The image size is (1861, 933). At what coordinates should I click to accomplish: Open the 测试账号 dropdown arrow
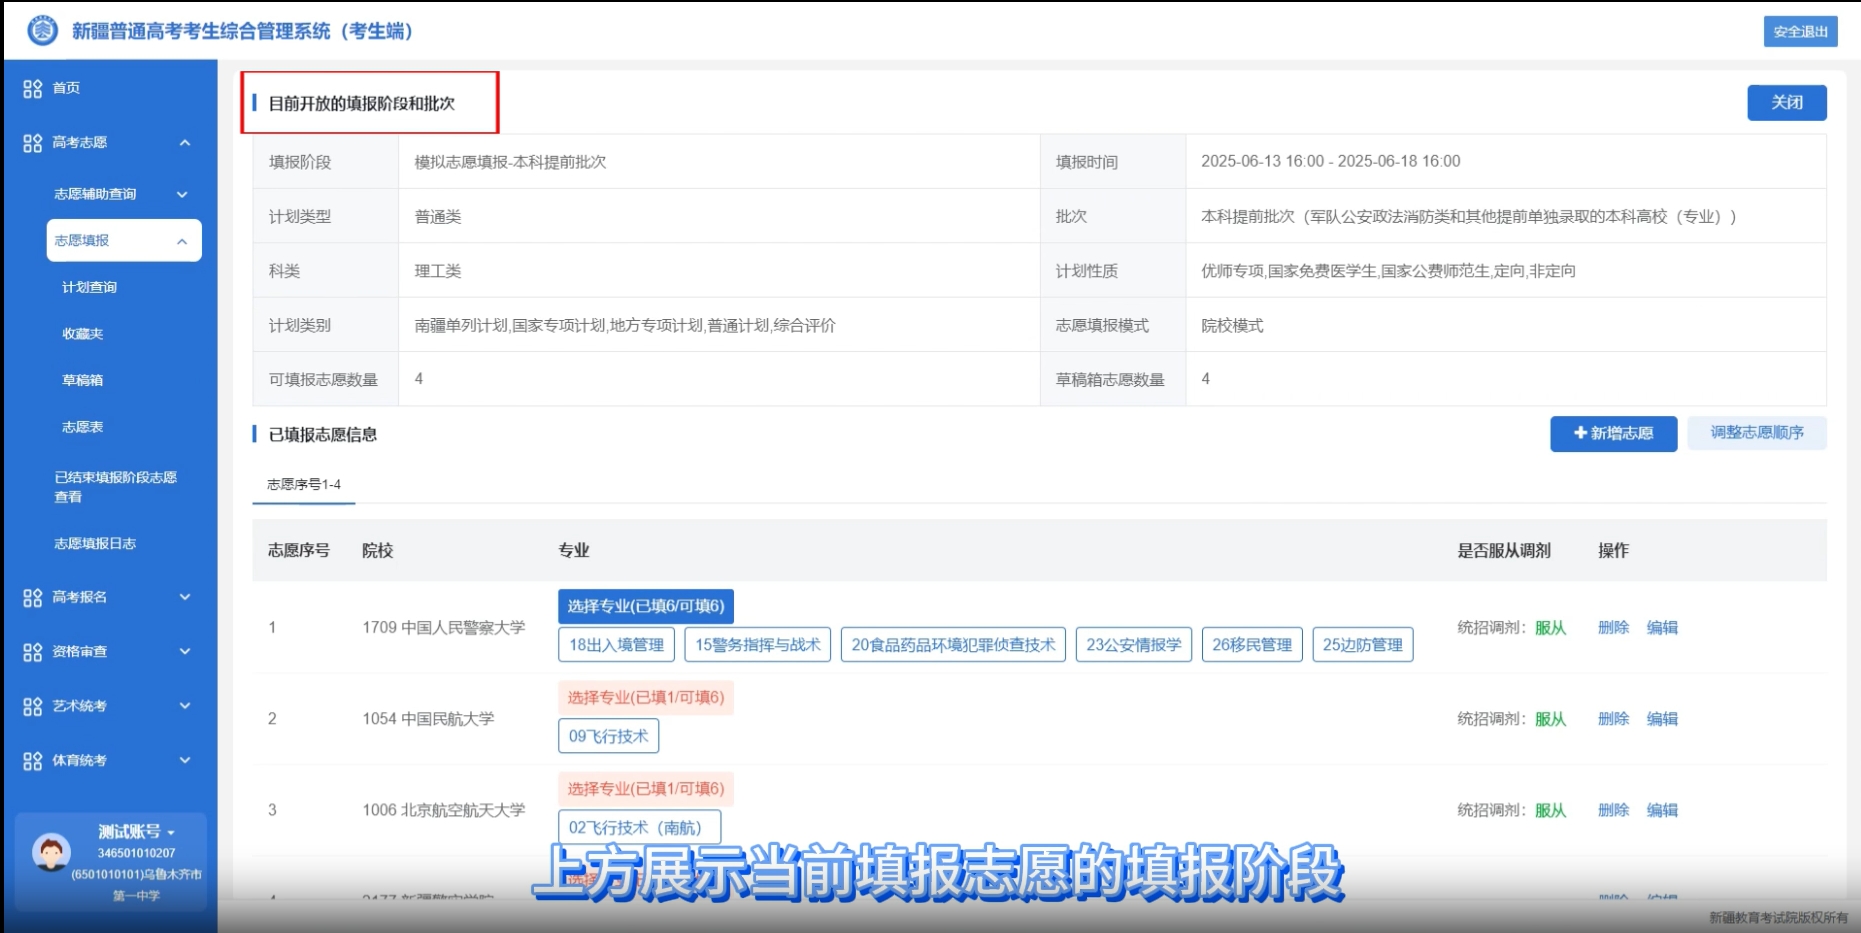coord(171,833)
